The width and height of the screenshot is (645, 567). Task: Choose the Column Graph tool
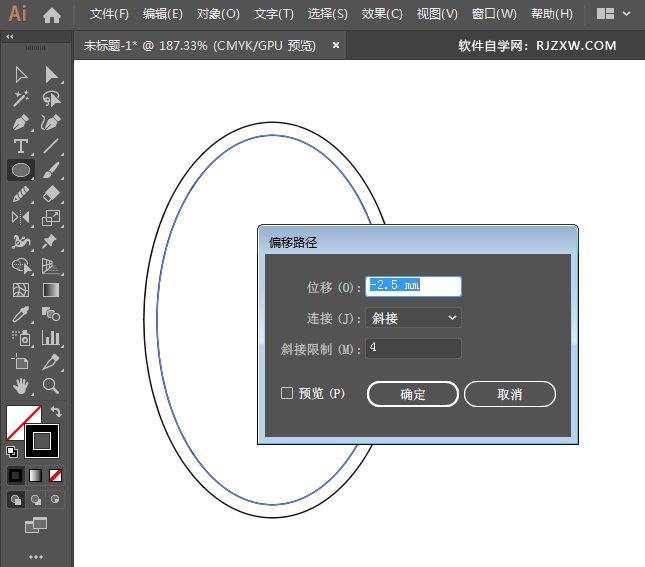click(x=51, y=338)
